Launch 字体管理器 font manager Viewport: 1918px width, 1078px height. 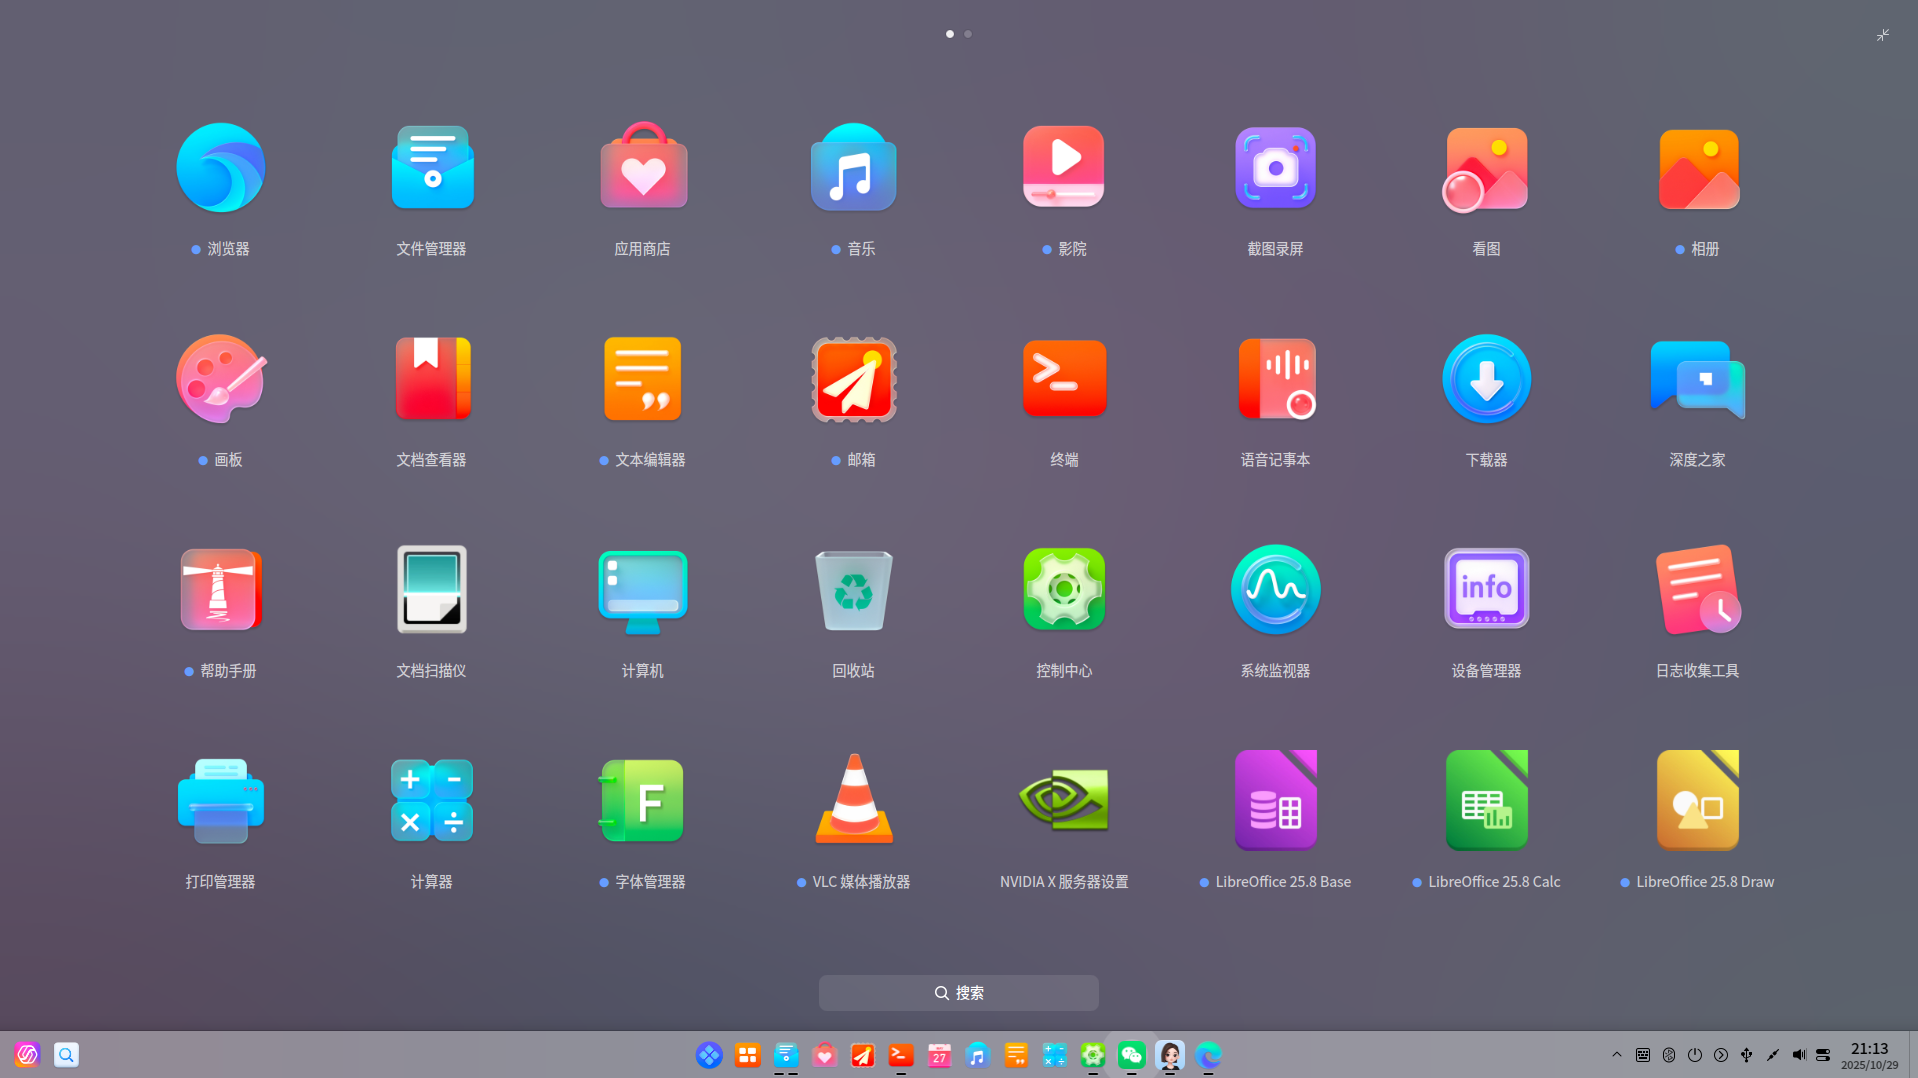[x=642, y=800]
